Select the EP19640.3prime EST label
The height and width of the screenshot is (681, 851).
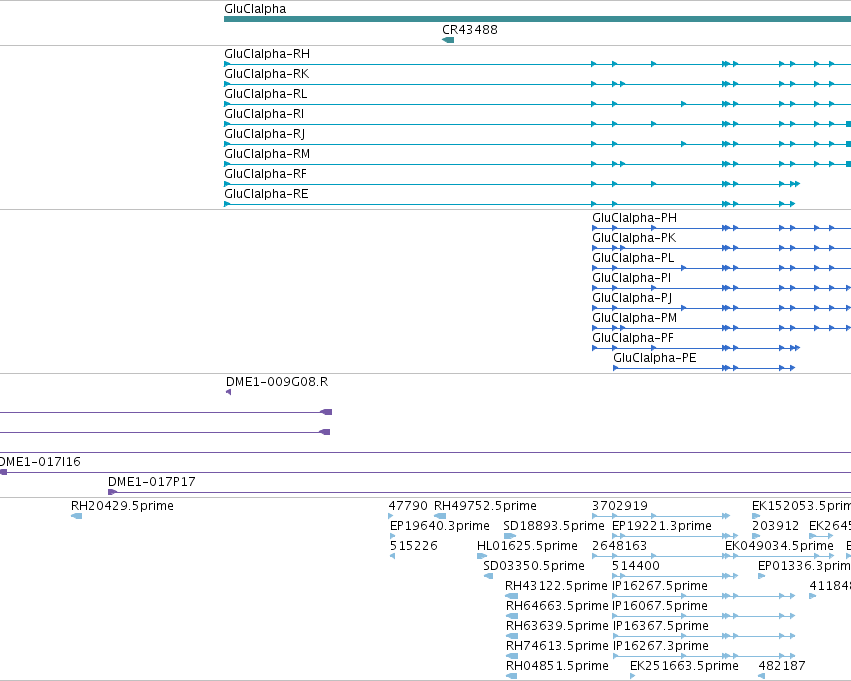(x=440, y=526)
